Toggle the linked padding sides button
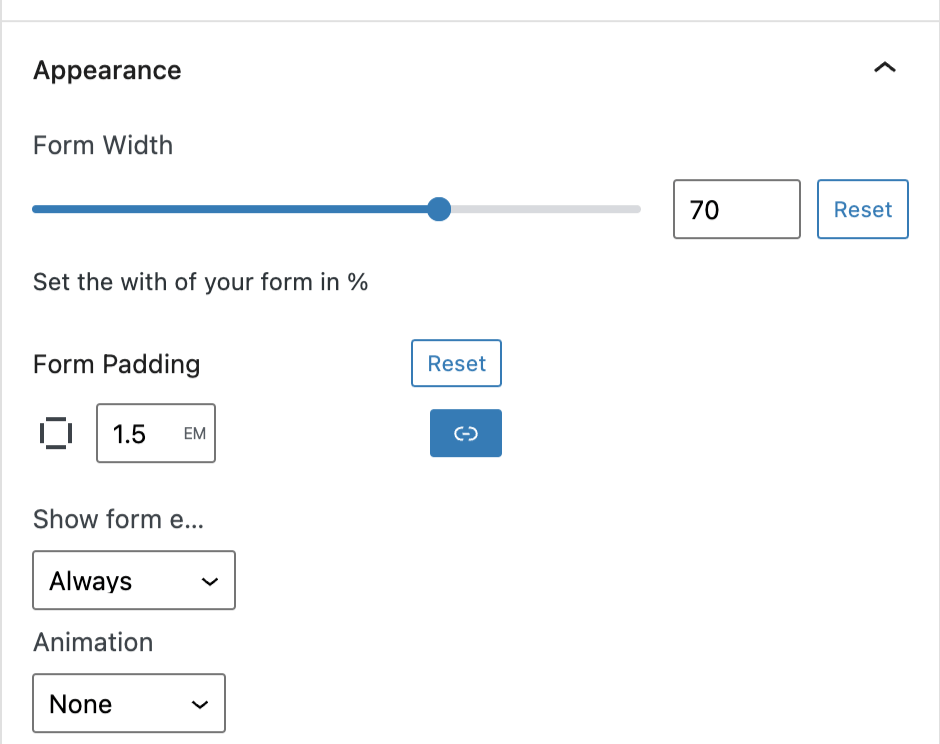This screenshot has height=744, width=940. (466, 433)
